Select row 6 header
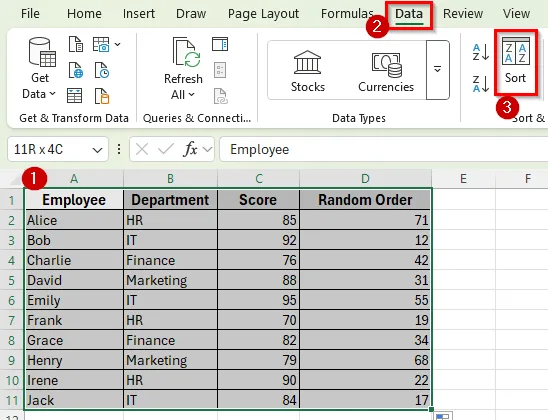Viewport: 548px width, 420px height. point(12,300)
